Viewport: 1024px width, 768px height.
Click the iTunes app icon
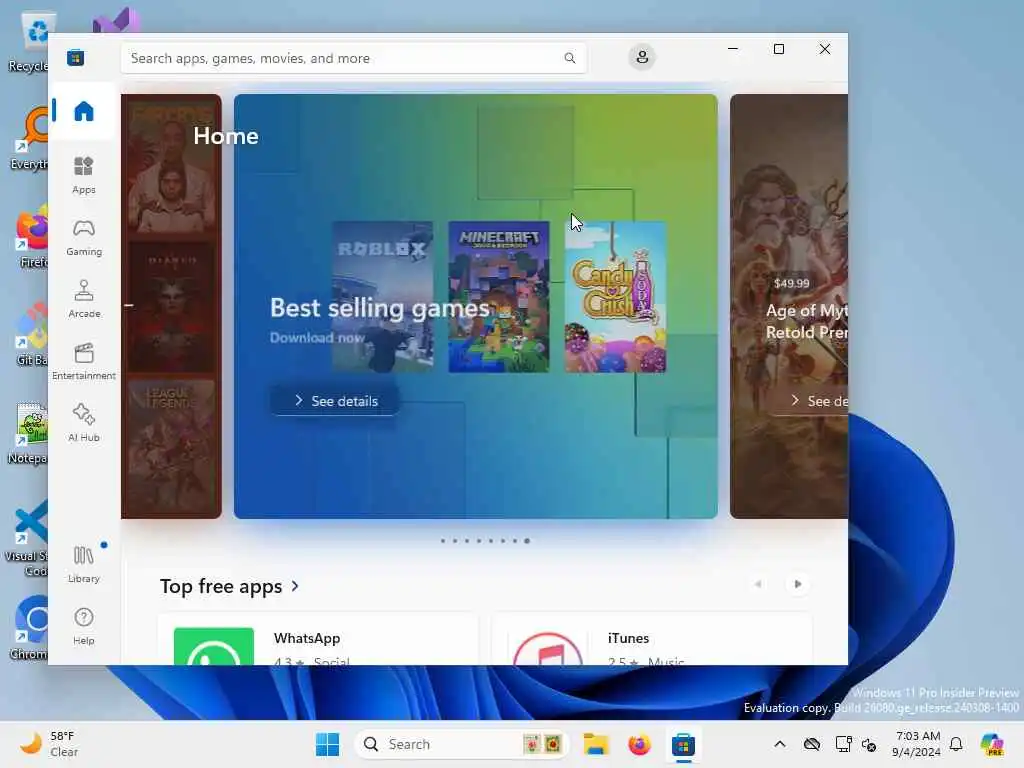tap(547, 648)
